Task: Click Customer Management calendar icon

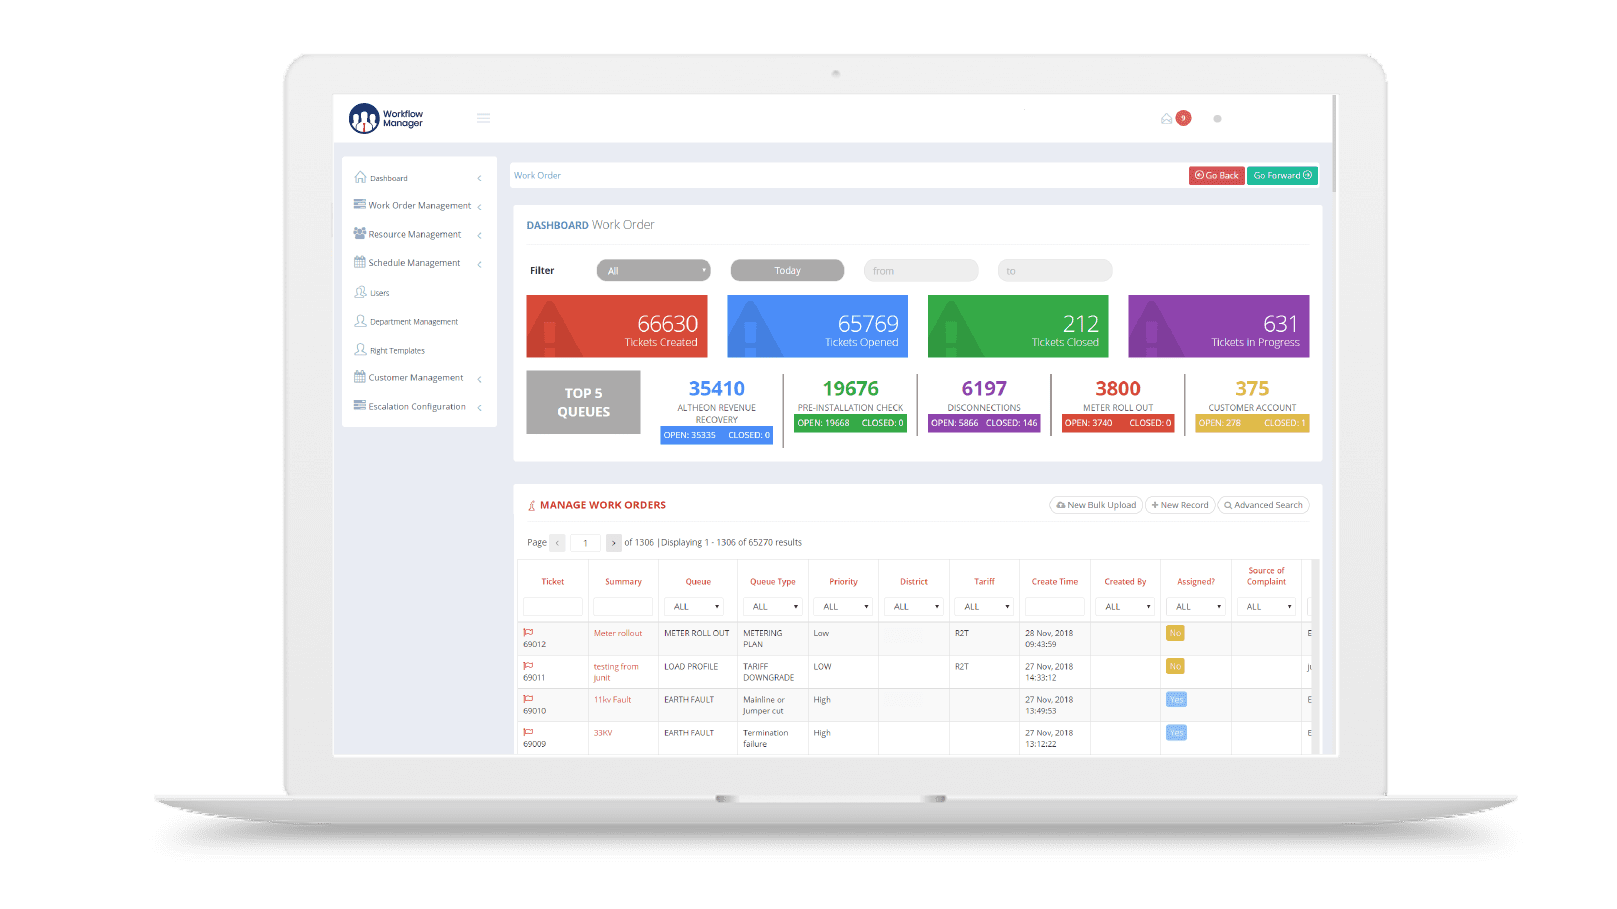Action: tap(359, 377)
